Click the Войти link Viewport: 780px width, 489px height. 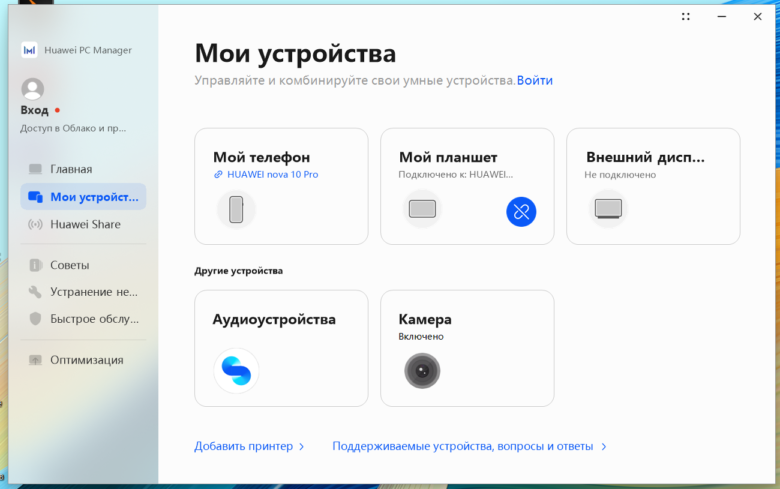(x=535, y=80)
